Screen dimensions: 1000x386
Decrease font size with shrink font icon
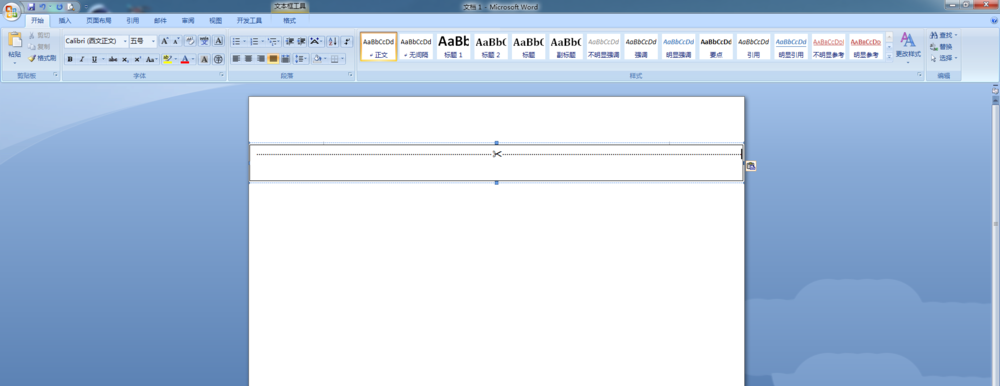pyautogui.click(x=176, y=41)
